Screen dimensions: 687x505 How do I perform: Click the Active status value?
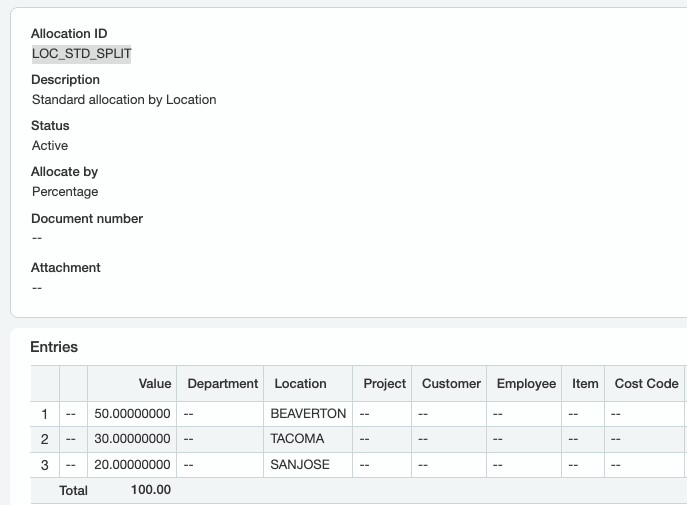[50, 146]
